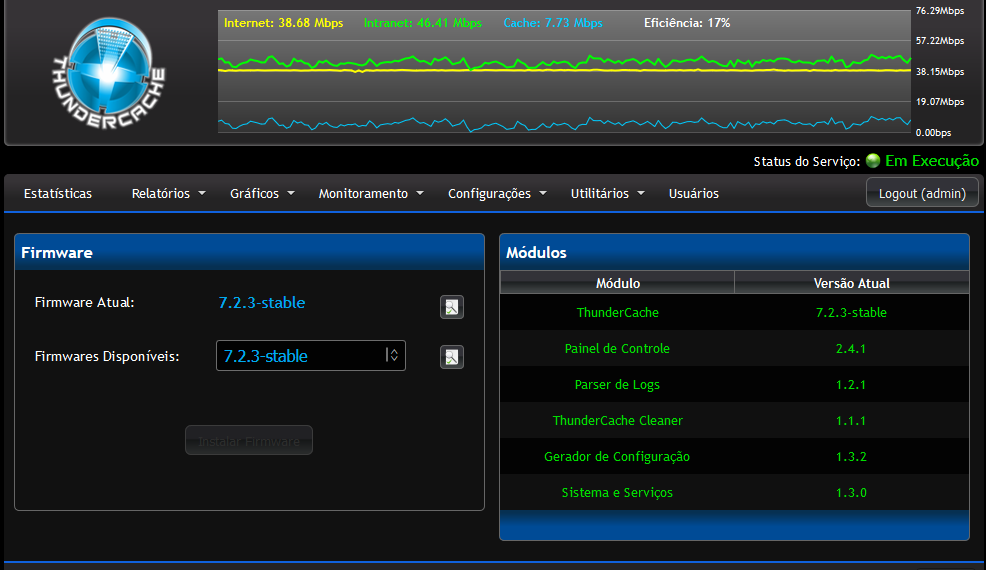Go to the Usuários page

pyautogui.click(x=694, y=194)
